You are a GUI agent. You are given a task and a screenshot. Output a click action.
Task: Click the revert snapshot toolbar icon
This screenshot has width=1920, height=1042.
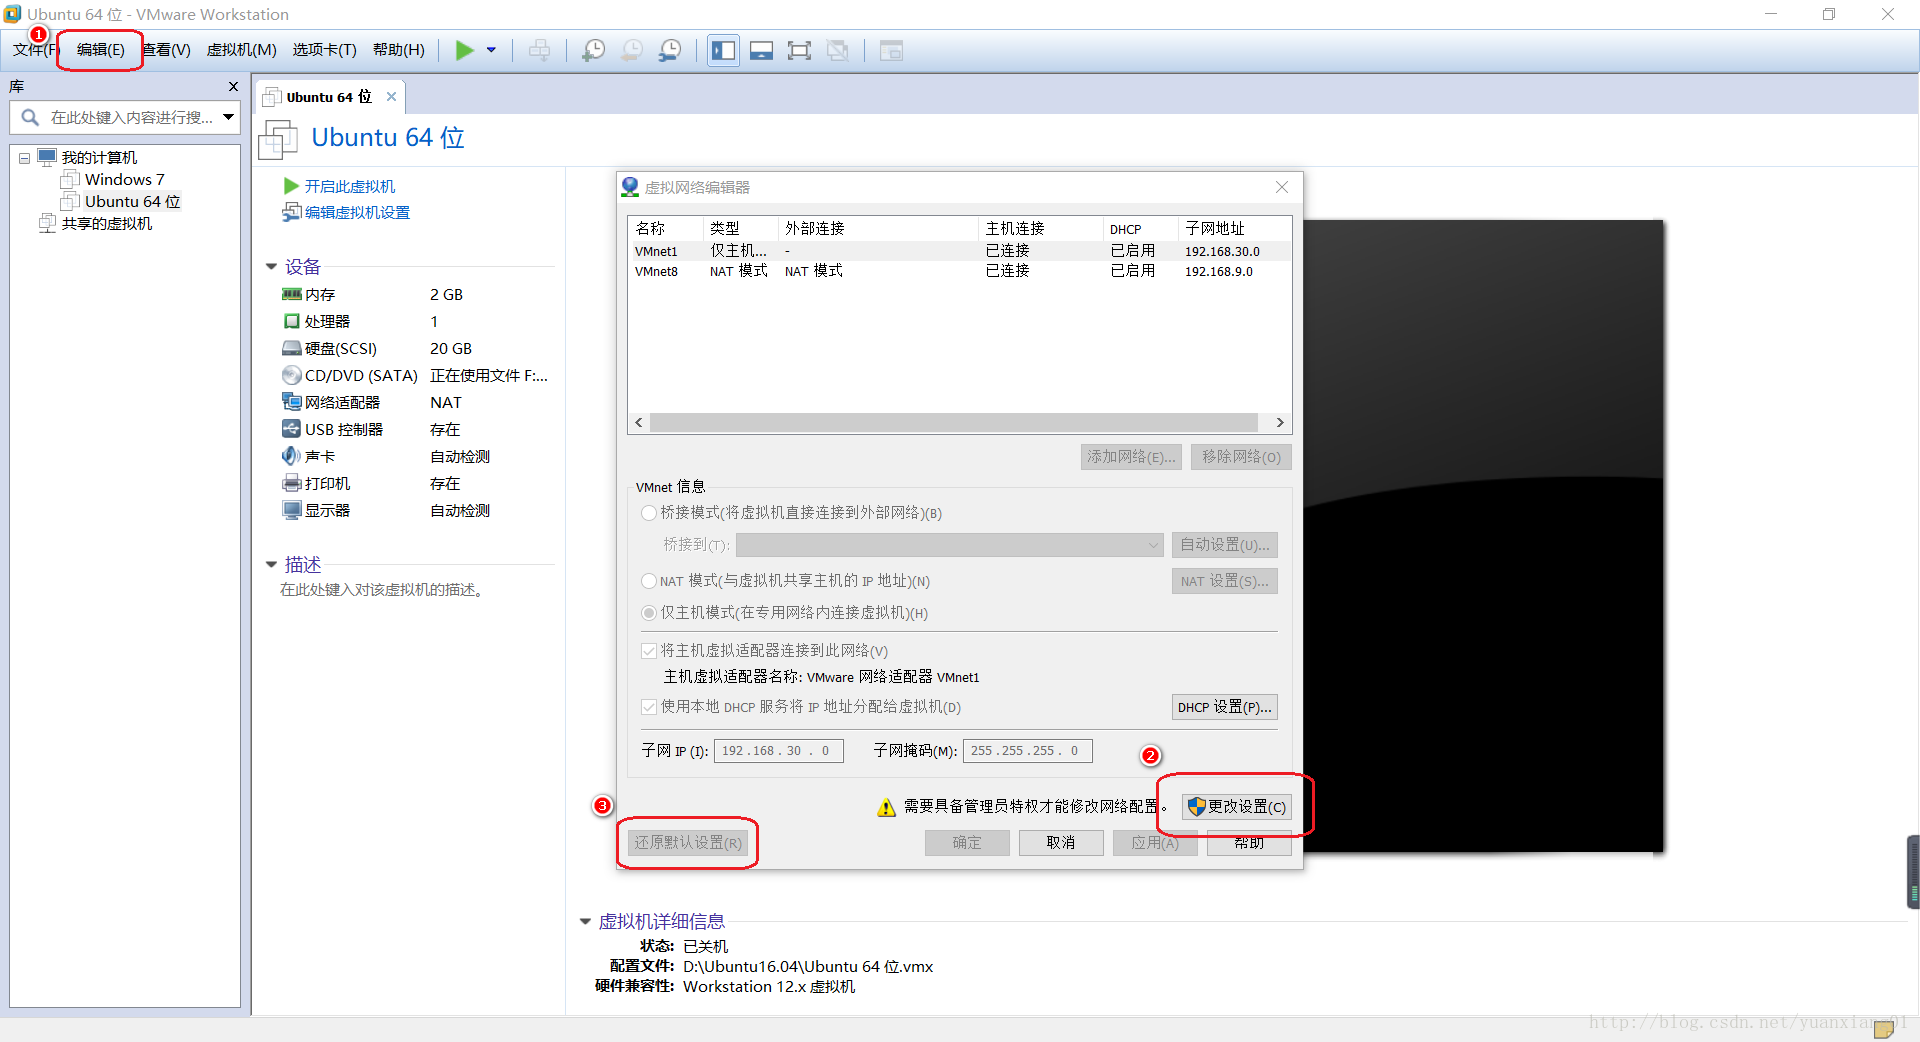click(632, 50)
